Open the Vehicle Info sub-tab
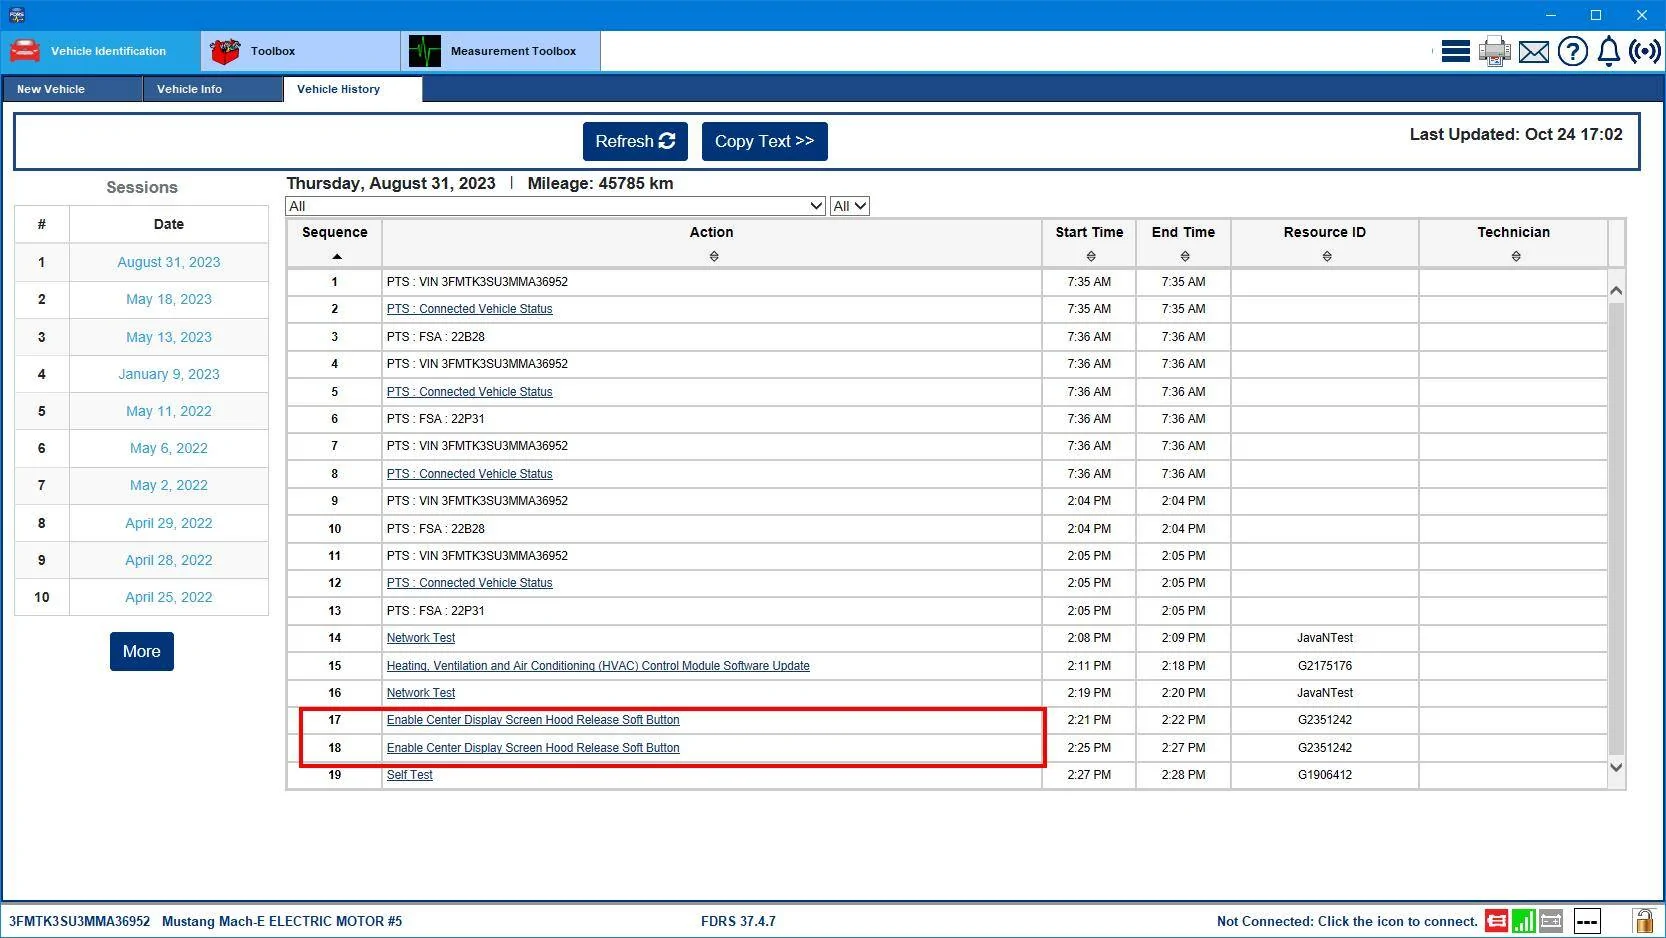The height and width of the screenshot is (938, 1666). pyautogui.click(x=213, y=89)
